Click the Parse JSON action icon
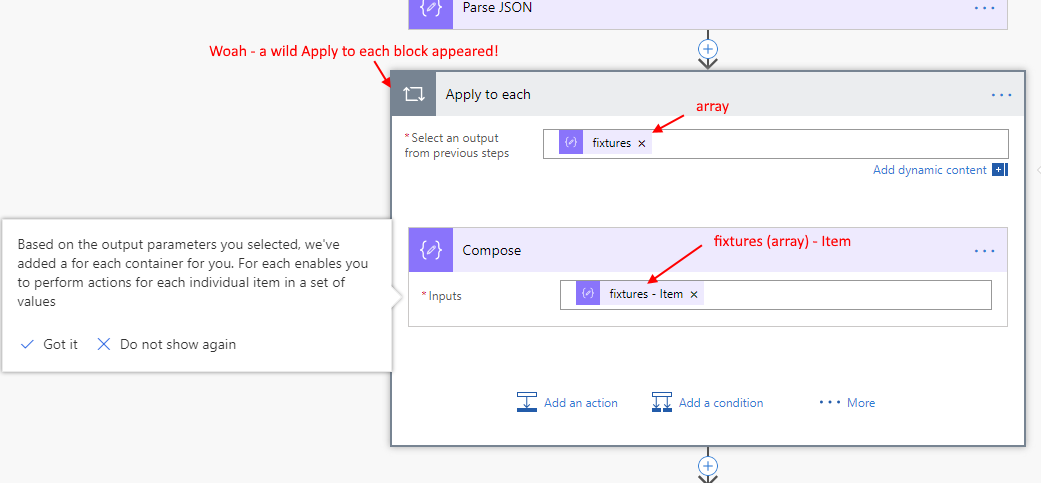This screenshot has height=483, width=1041. pyautogui.click(x=432, y=8)
